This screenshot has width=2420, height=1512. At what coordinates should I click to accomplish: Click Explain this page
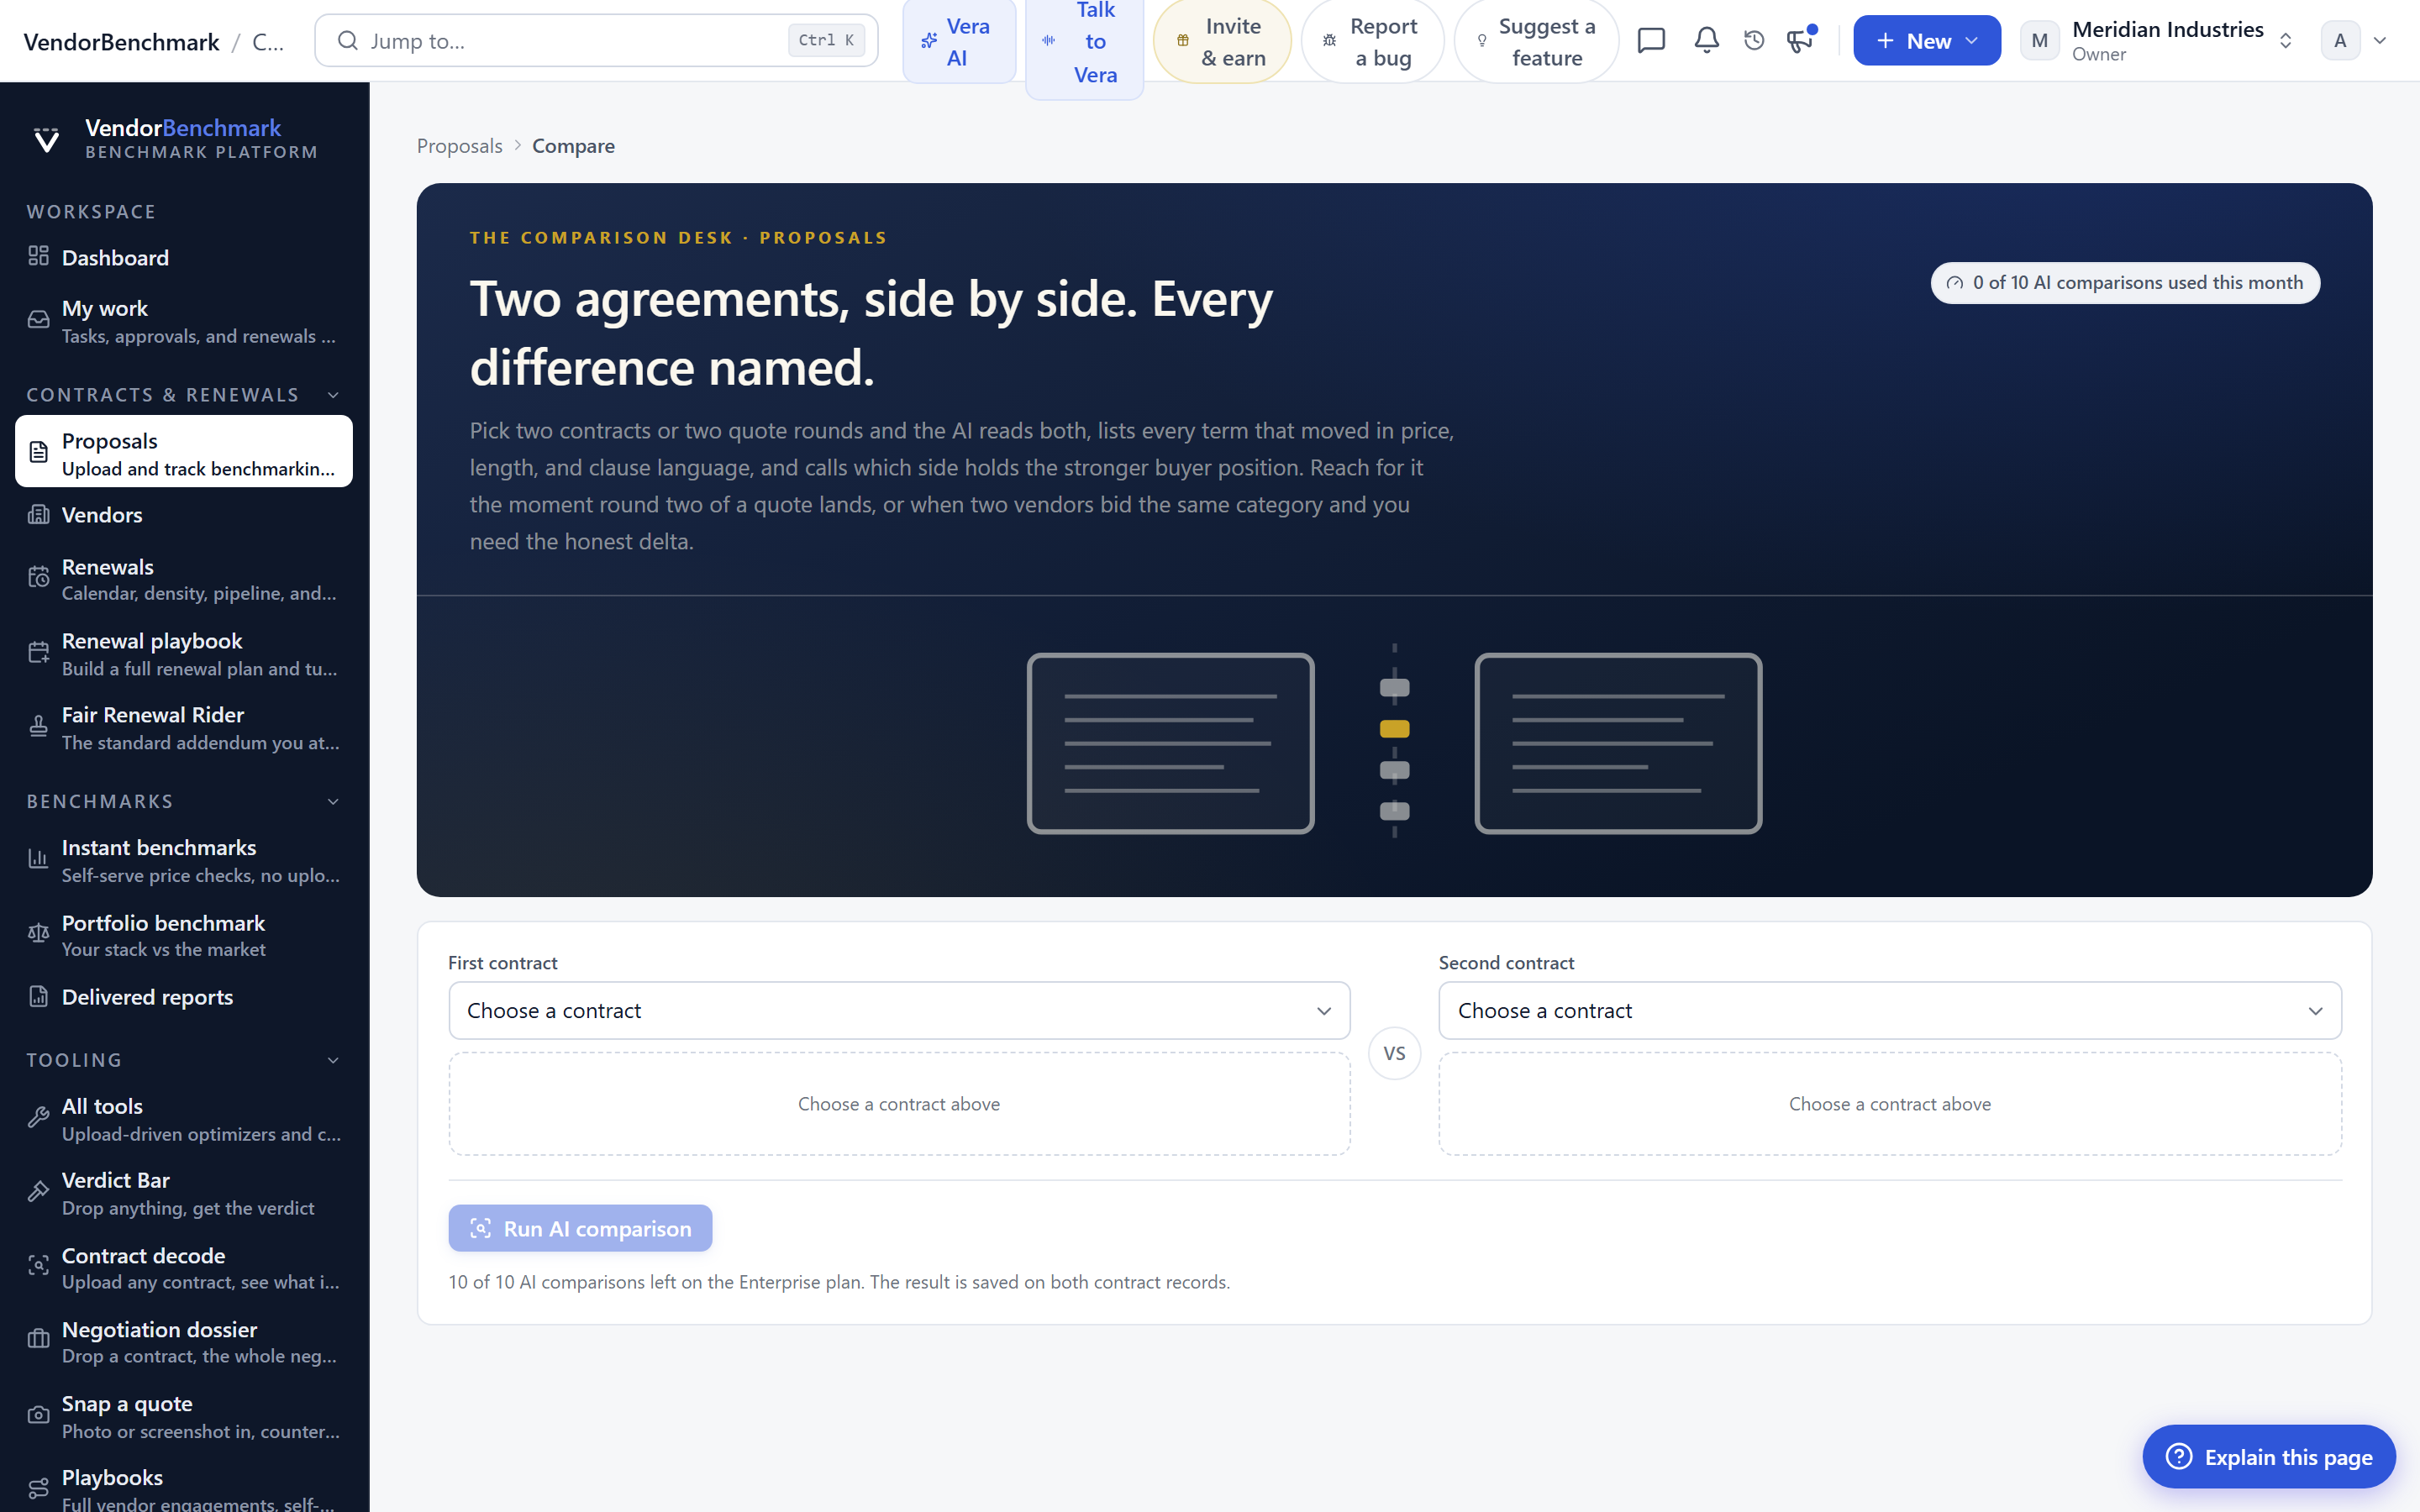tap(2268, 1456)
